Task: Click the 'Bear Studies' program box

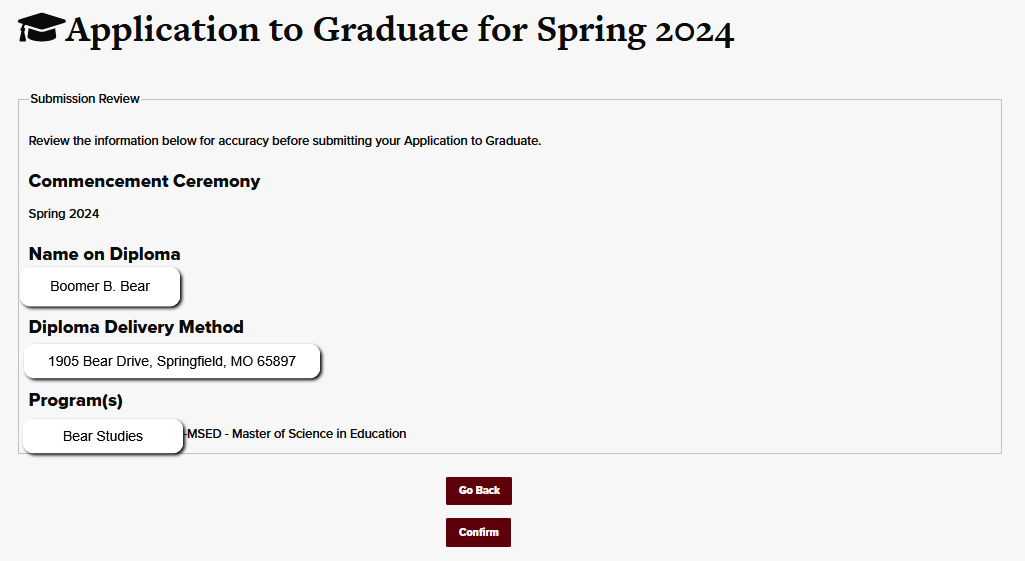Action: point(103,436)
